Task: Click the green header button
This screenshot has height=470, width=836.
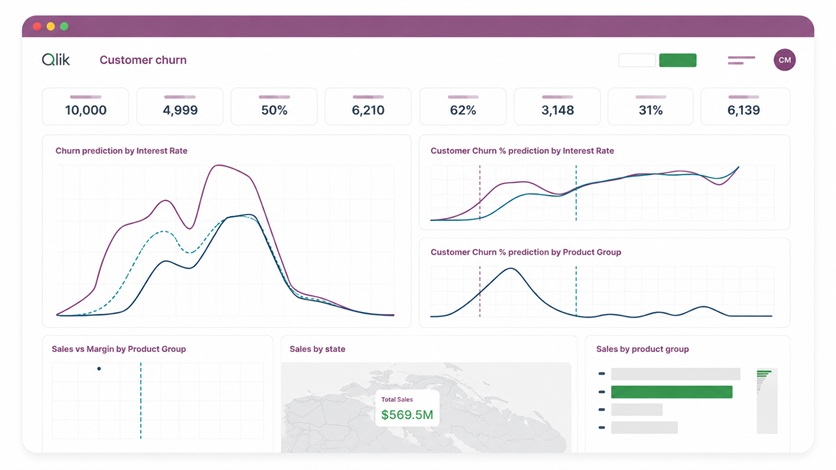Action: point(678,60)
